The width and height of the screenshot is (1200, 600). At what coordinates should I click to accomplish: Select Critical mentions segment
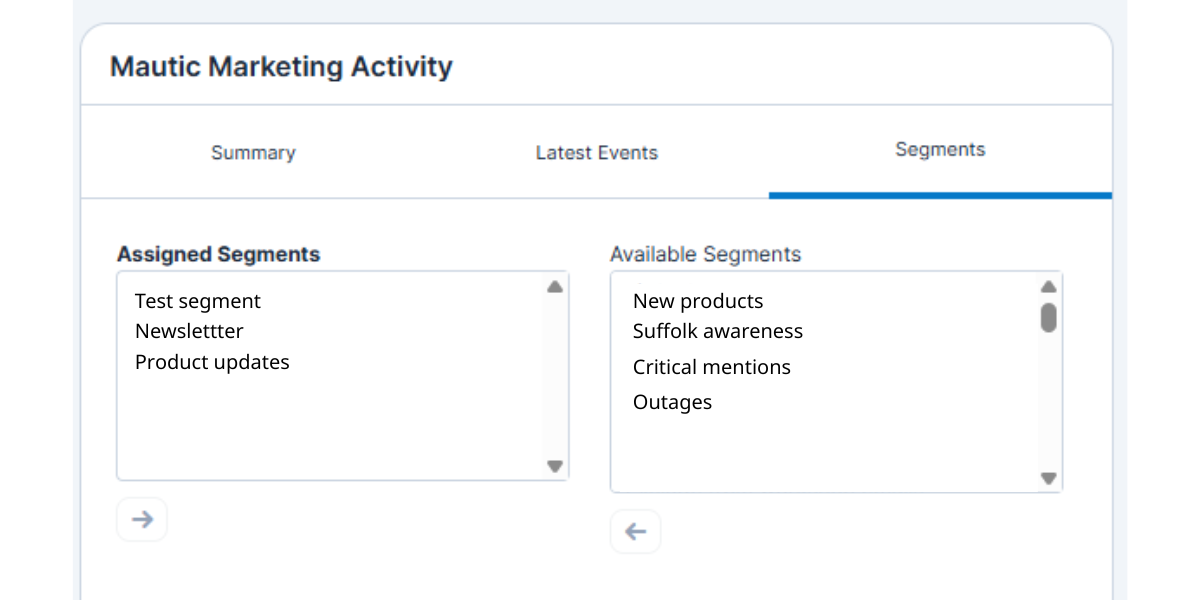pyautogui.click(x=712, y=367)
